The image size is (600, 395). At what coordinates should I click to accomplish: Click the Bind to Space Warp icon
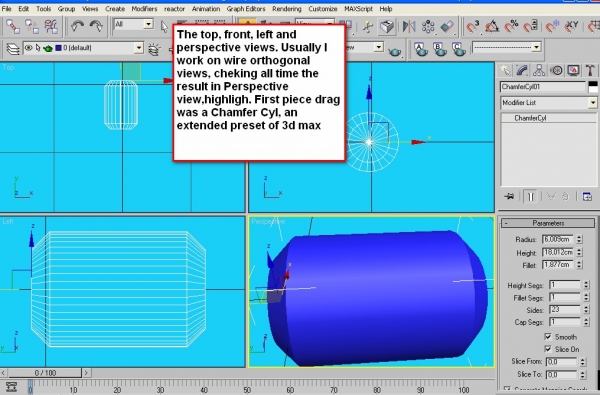coord(51,26)
